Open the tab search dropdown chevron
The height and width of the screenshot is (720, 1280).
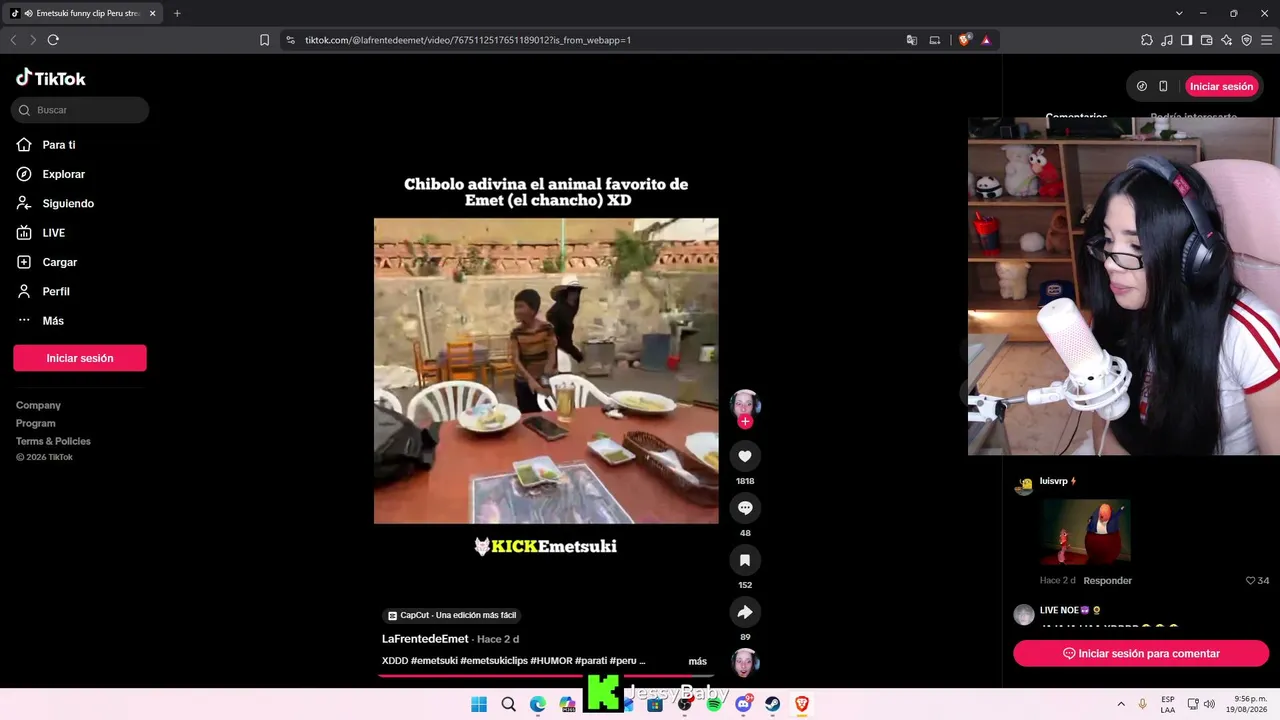point(1179,13)
